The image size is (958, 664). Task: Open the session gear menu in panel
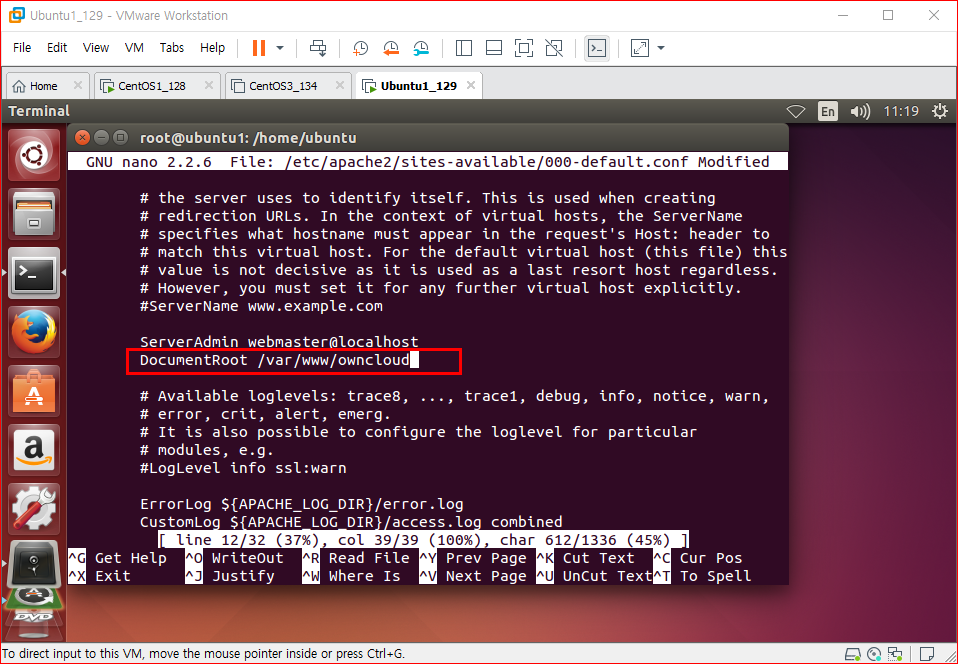[940, 111]
